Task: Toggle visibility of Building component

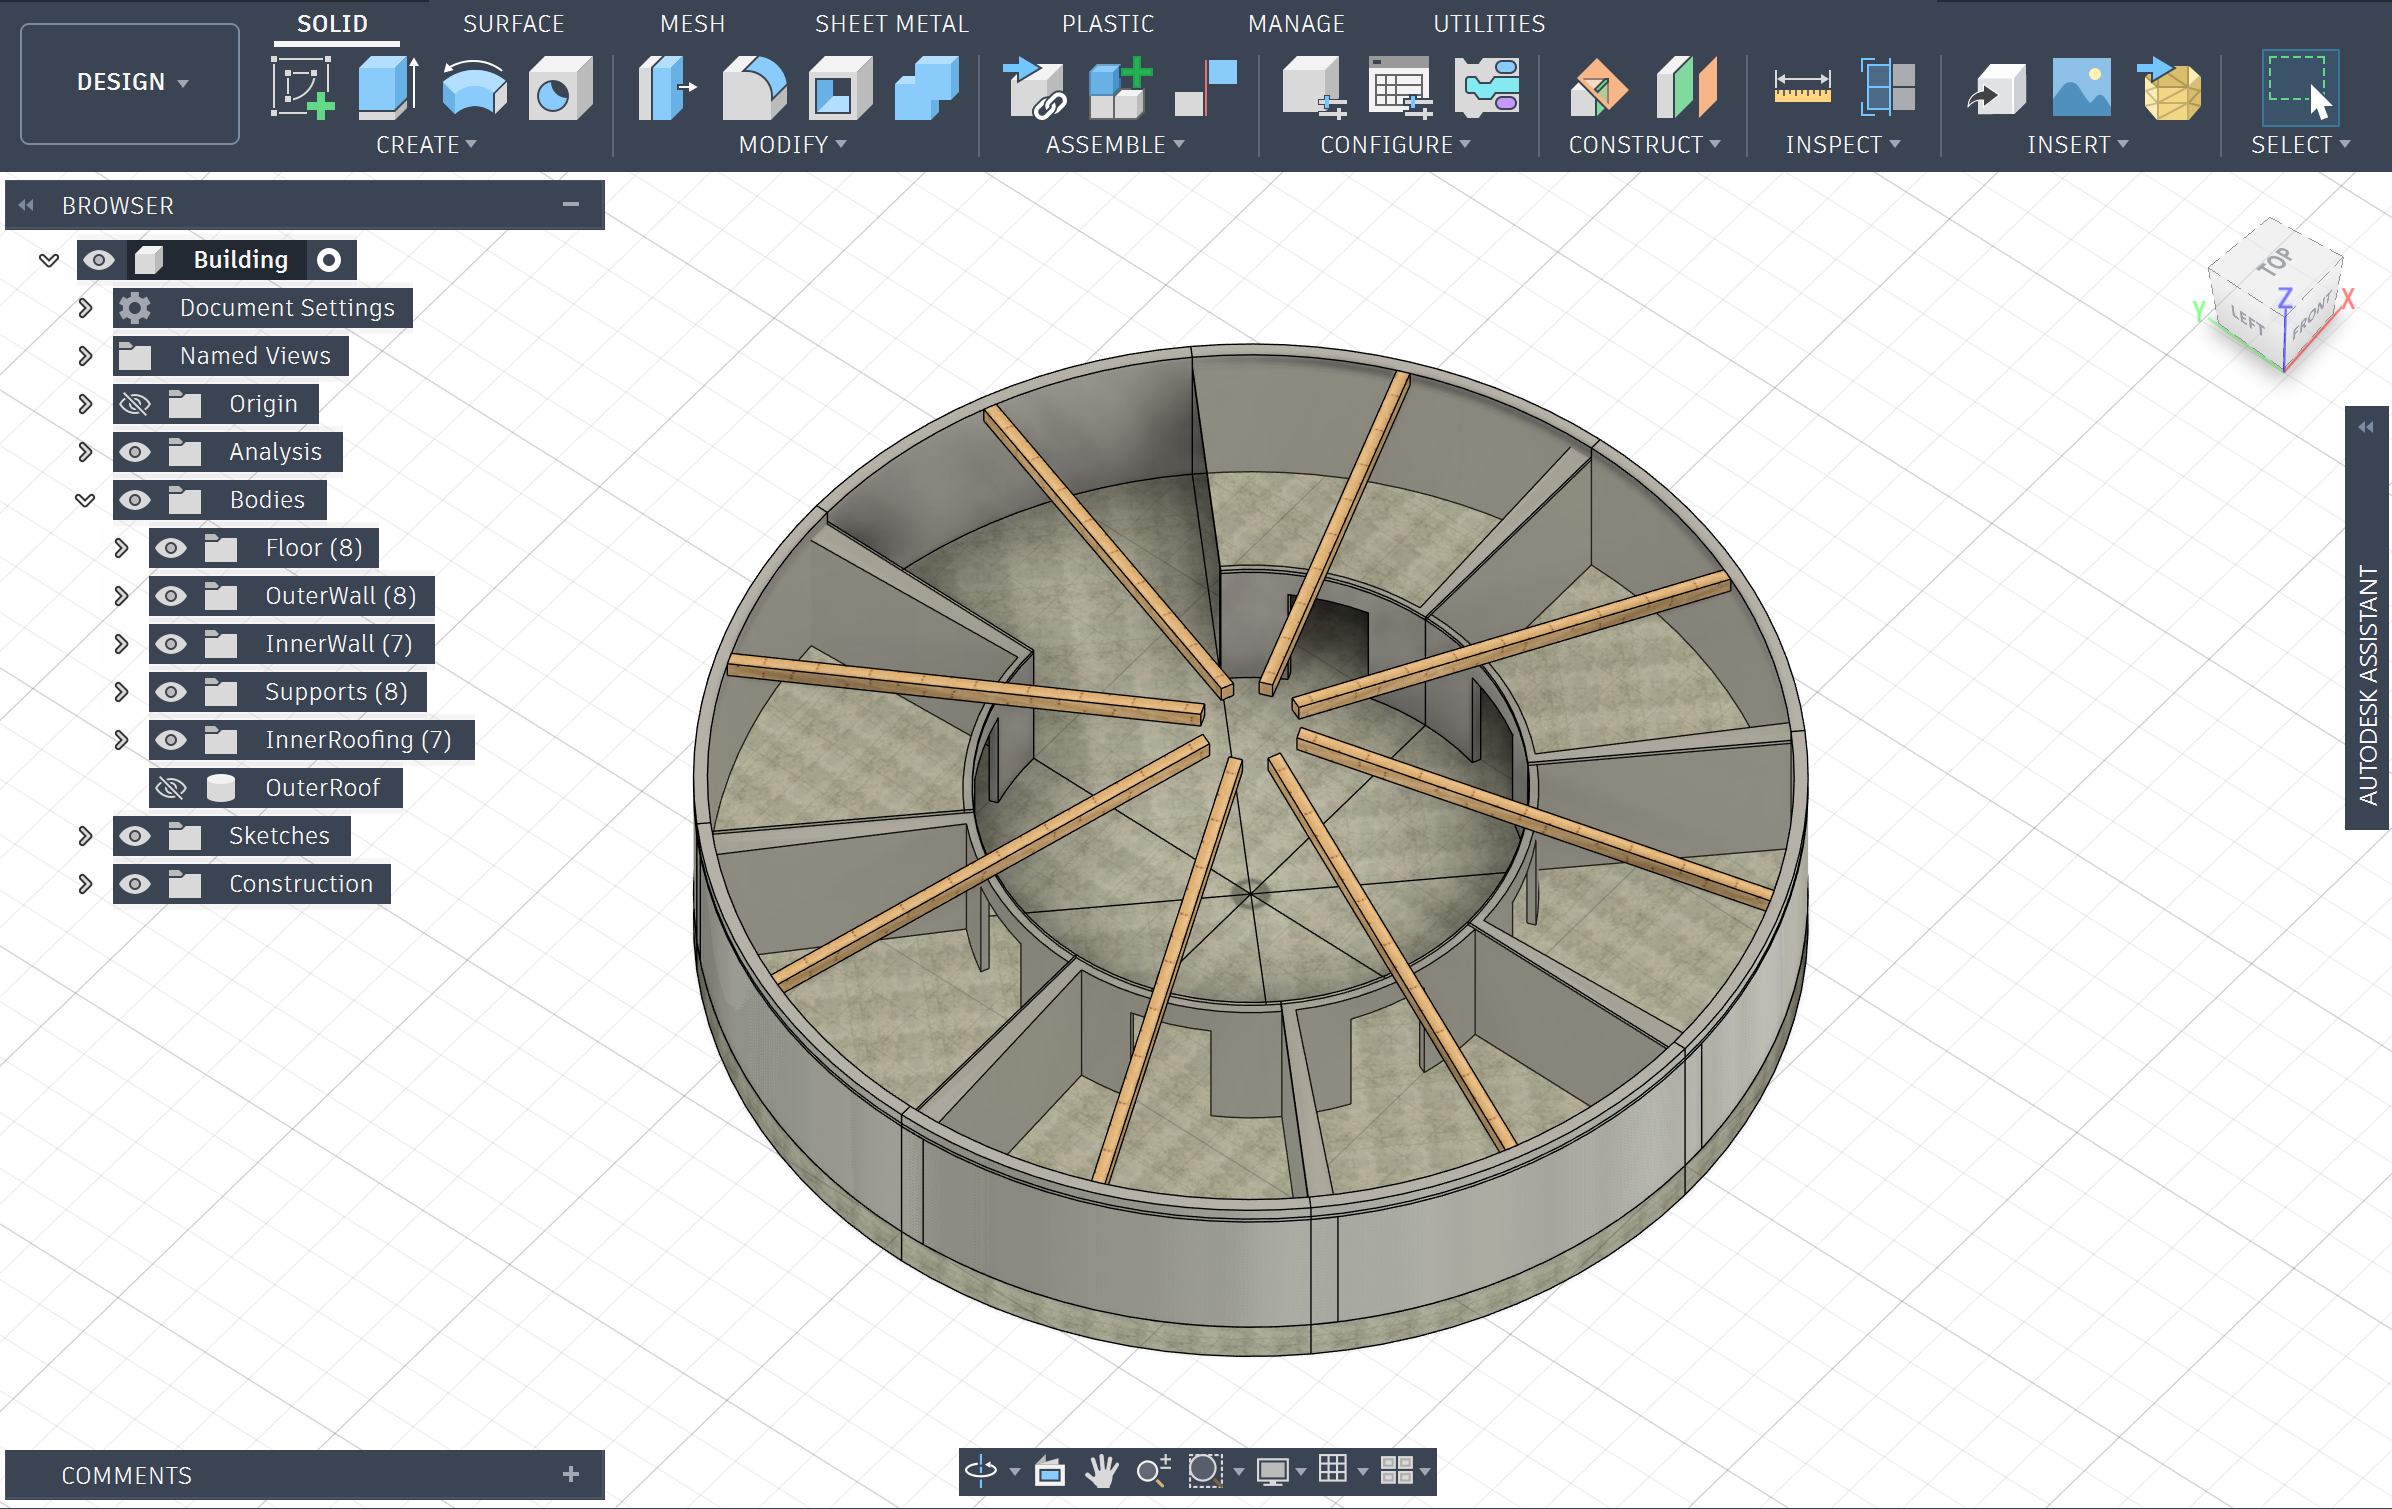Action: pyautogui.click(x=99, y=260)
